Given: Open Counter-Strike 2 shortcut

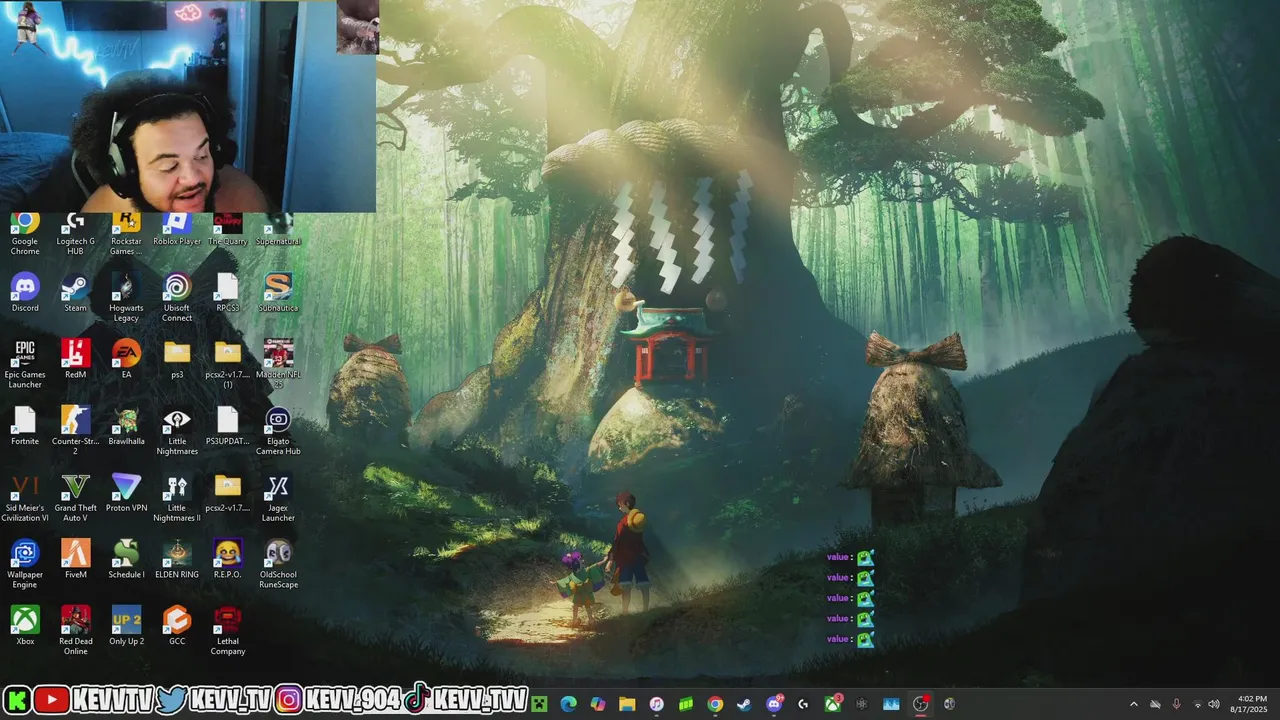Looking at the screenshot, I should pyautogui.click(x=75, y=431).
